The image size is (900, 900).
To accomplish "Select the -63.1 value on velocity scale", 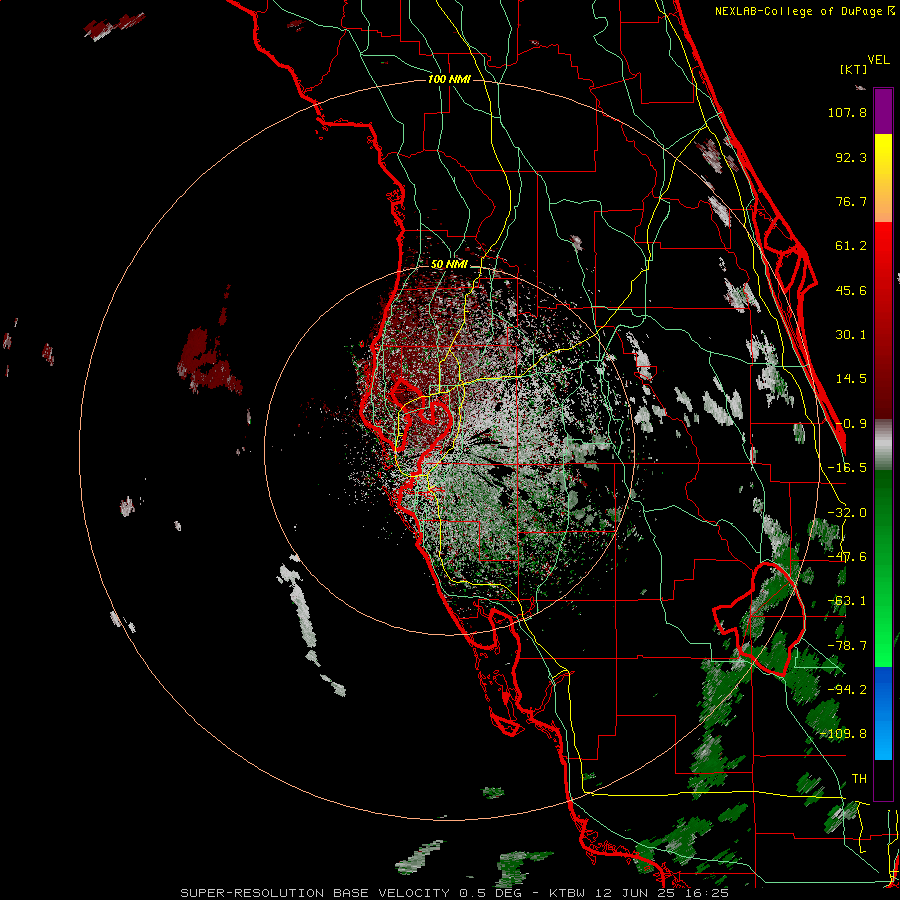I will (x=847, y=601).
